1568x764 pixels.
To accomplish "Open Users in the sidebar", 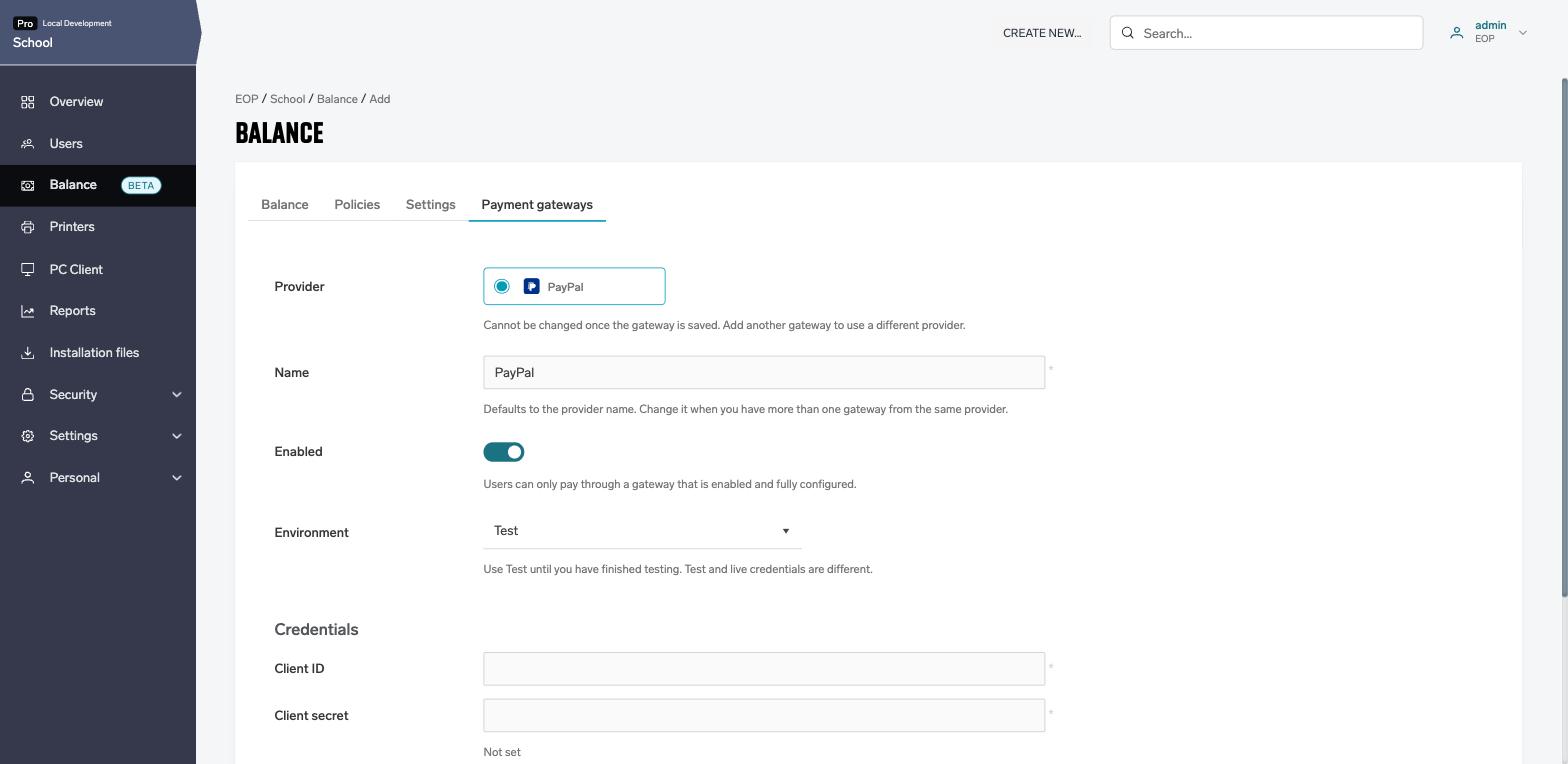I will tap(98, 144).
